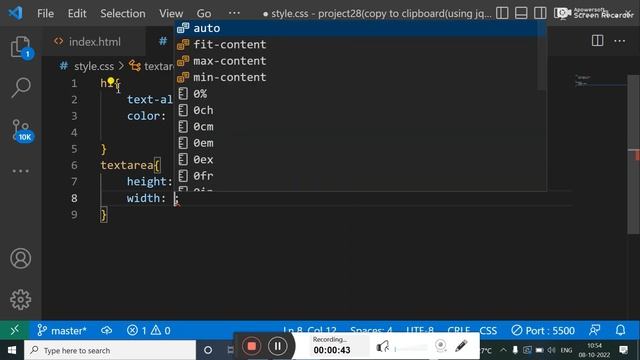Open the Accounts menu icon
Image resolution: width=640 pixels, height=360 pixels.
[x=20, y=258]
